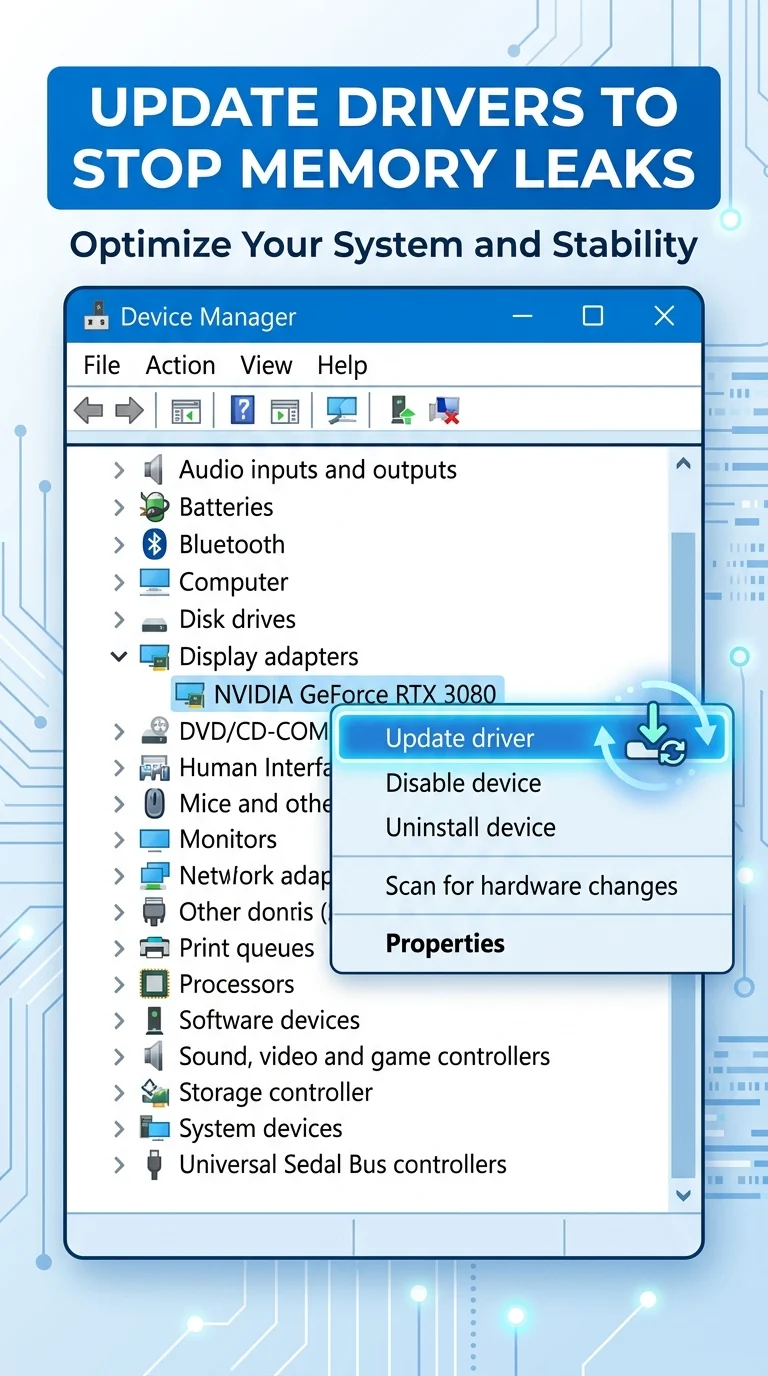Open the Help question mark toolbar icon
Screen dimensions: 768x1376
pos(242,410)
